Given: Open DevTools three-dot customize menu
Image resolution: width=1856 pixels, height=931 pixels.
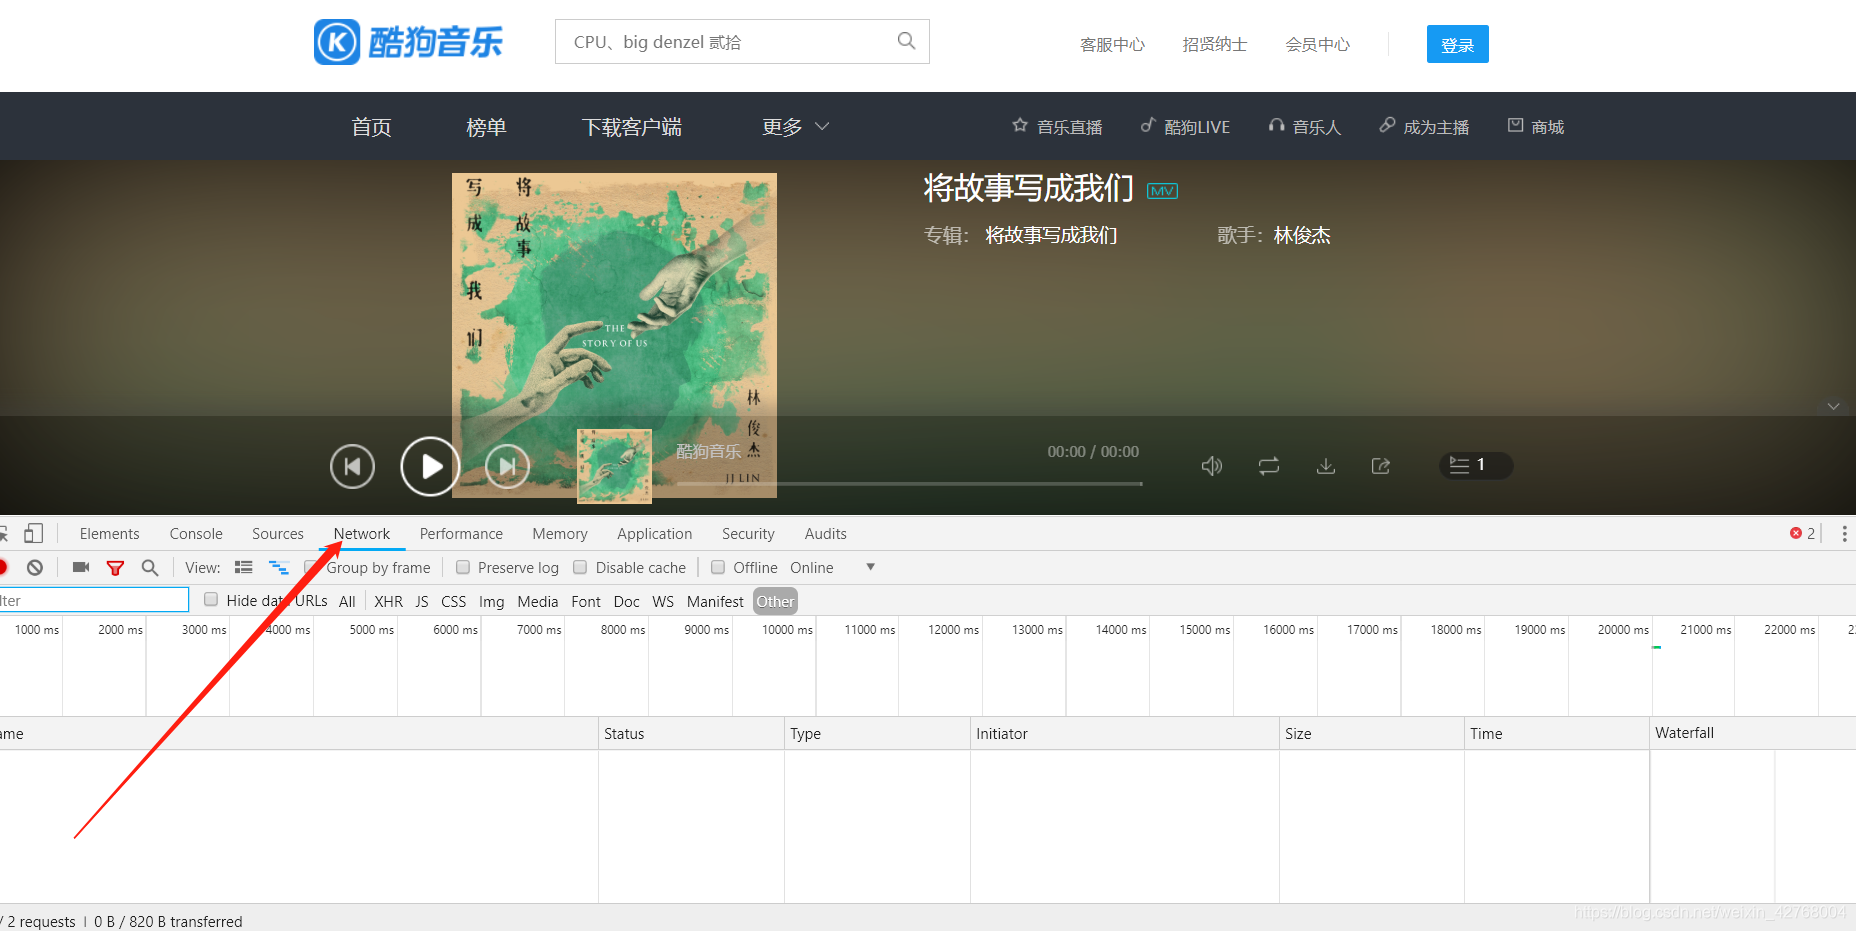Looking at the screenshot, I should (x=1844, y=533).
